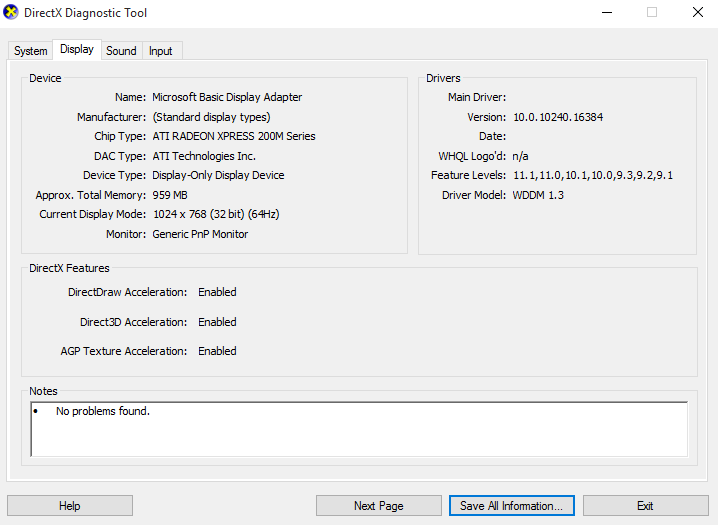Click Save All Information button

[511, 506]
